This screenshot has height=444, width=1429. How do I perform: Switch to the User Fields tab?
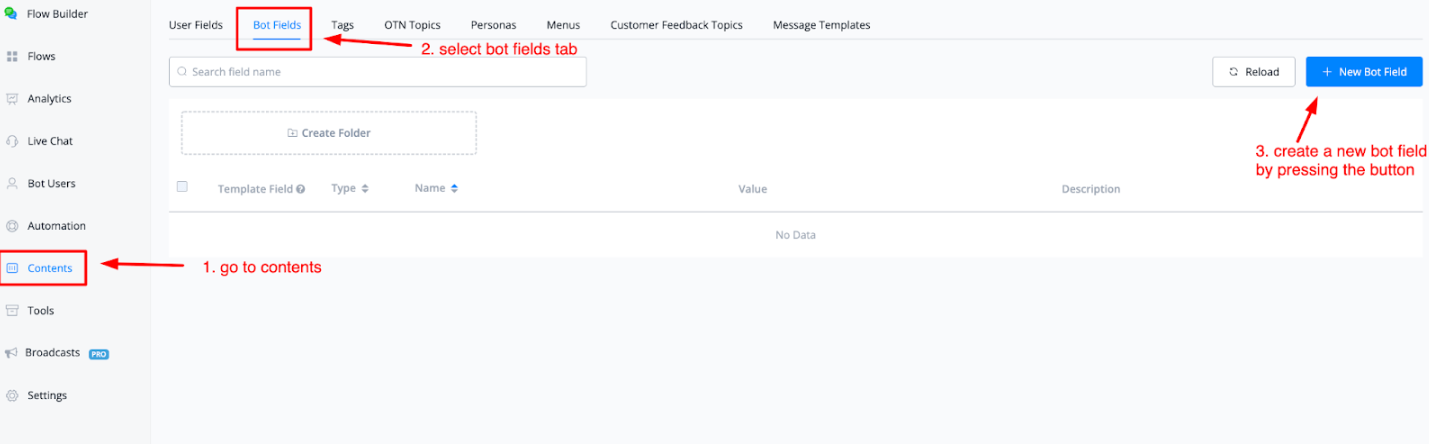196,25
